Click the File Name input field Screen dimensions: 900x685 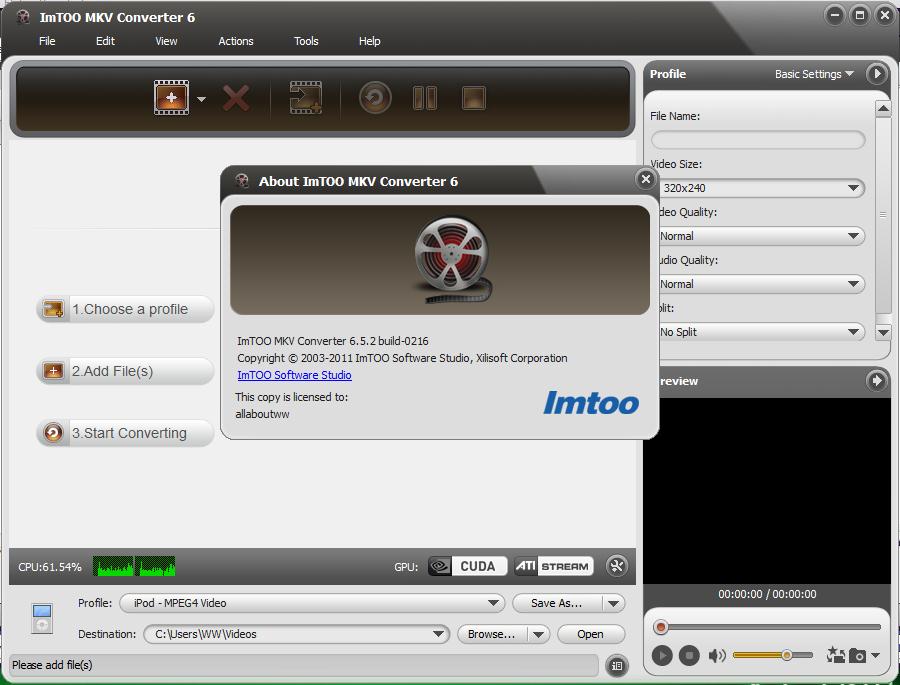point(758,140)
